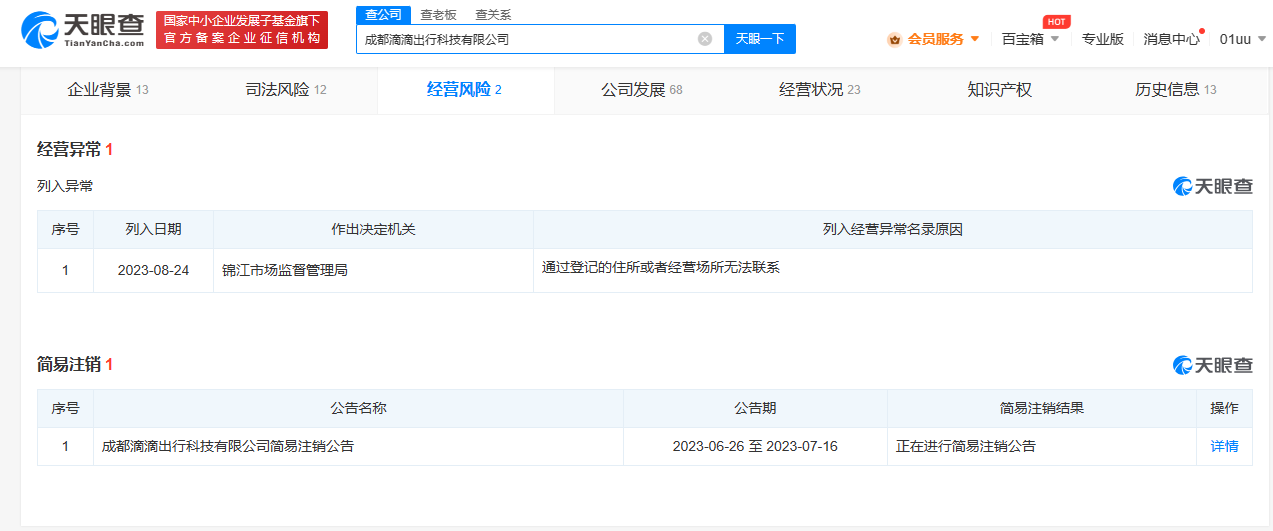Expand the 百宝箱 dropdown menu

point(1030,39)
